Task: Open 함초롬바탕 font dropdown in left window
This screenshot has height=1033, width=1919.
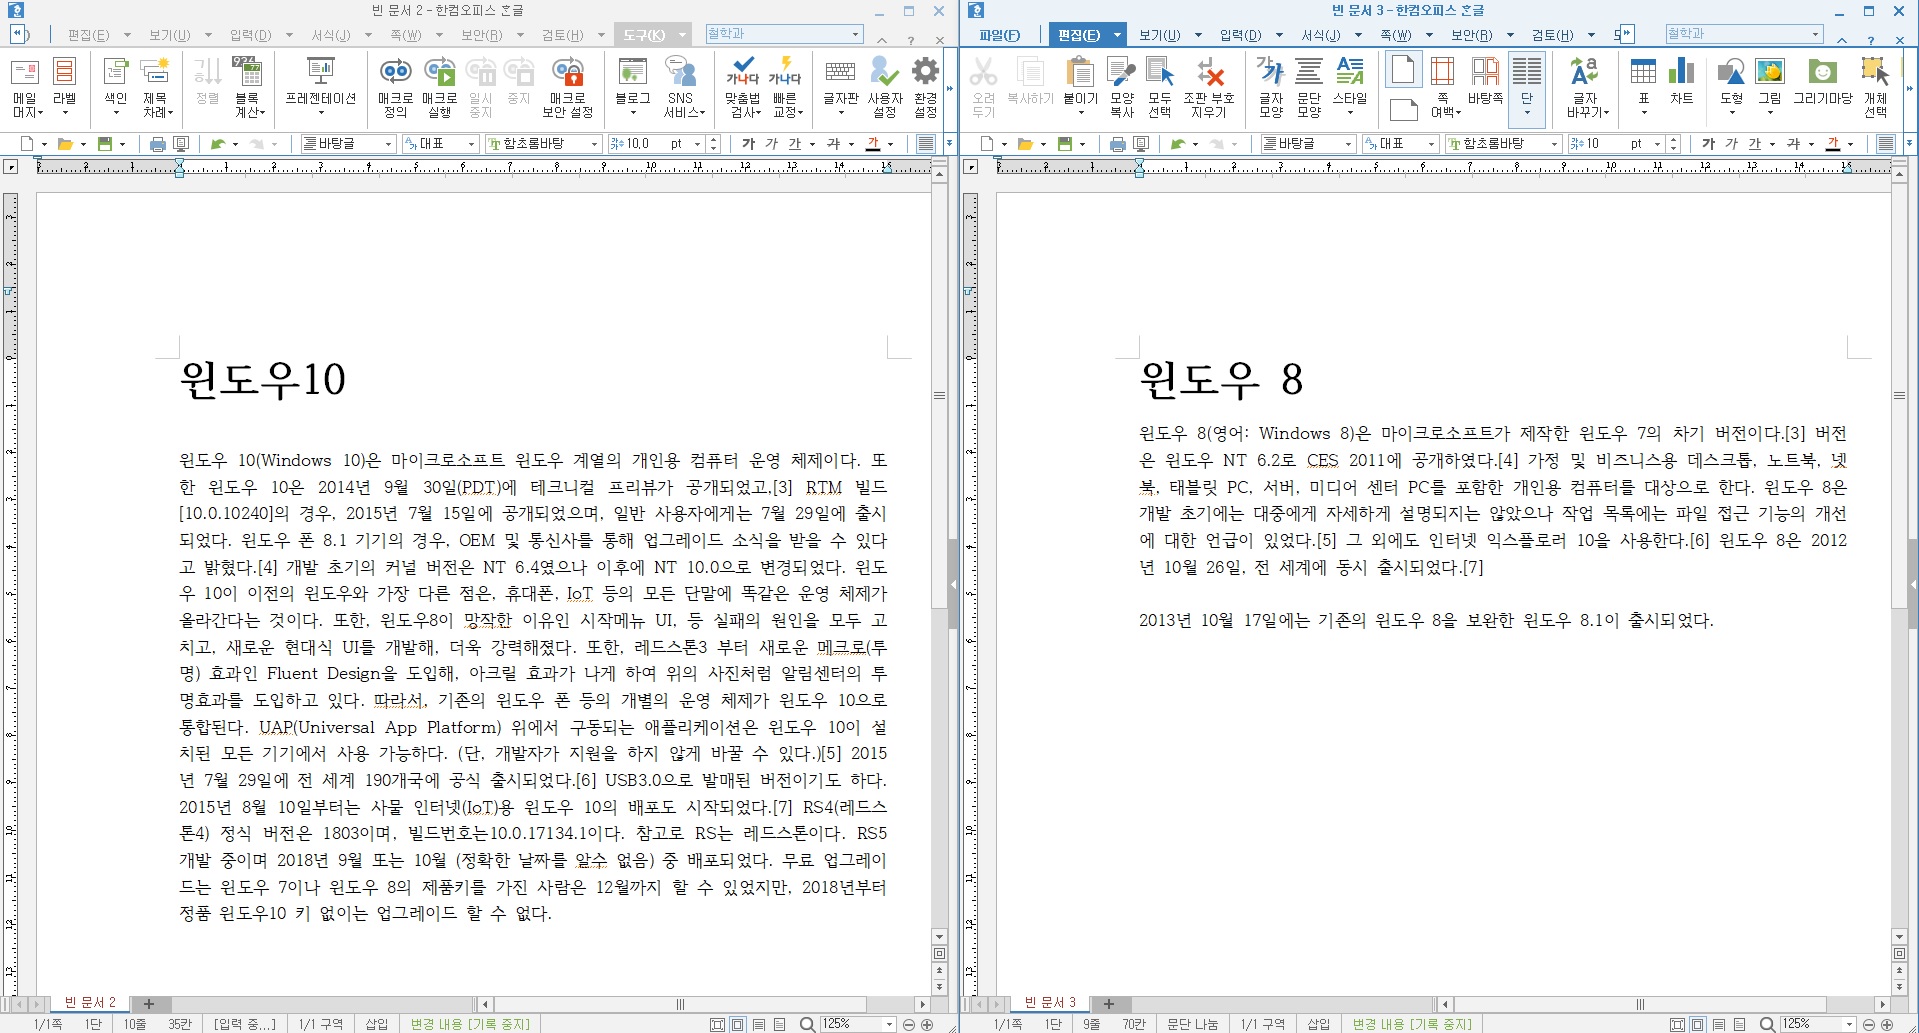Action: pyautogui.click(x=595, y=144)
